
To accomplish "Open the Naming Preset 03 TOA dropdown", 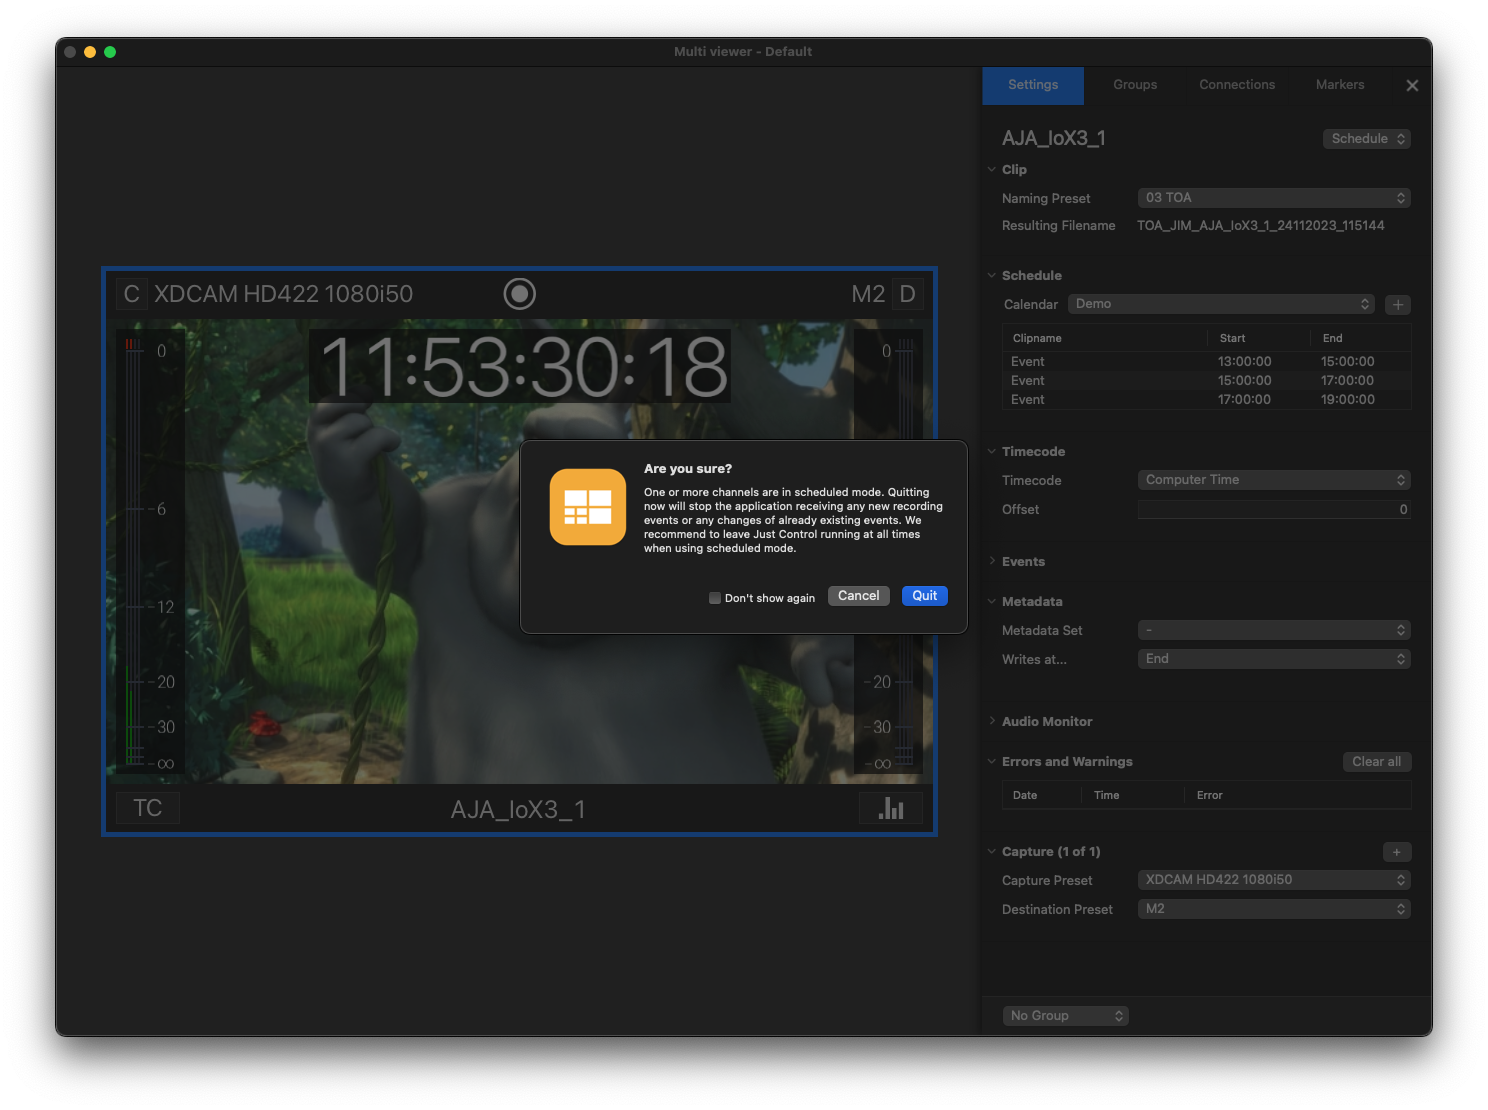I will coord(1274,198).
